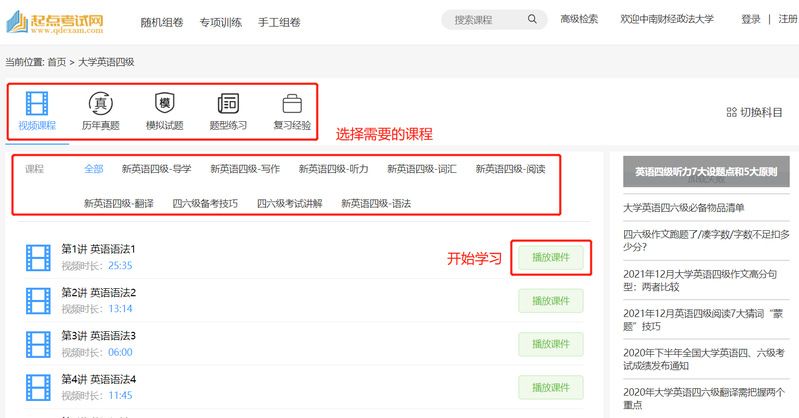Open the 题型练习 icon
Image resolution: width=799 pixels, height=418 pixels.
[228, 102]
